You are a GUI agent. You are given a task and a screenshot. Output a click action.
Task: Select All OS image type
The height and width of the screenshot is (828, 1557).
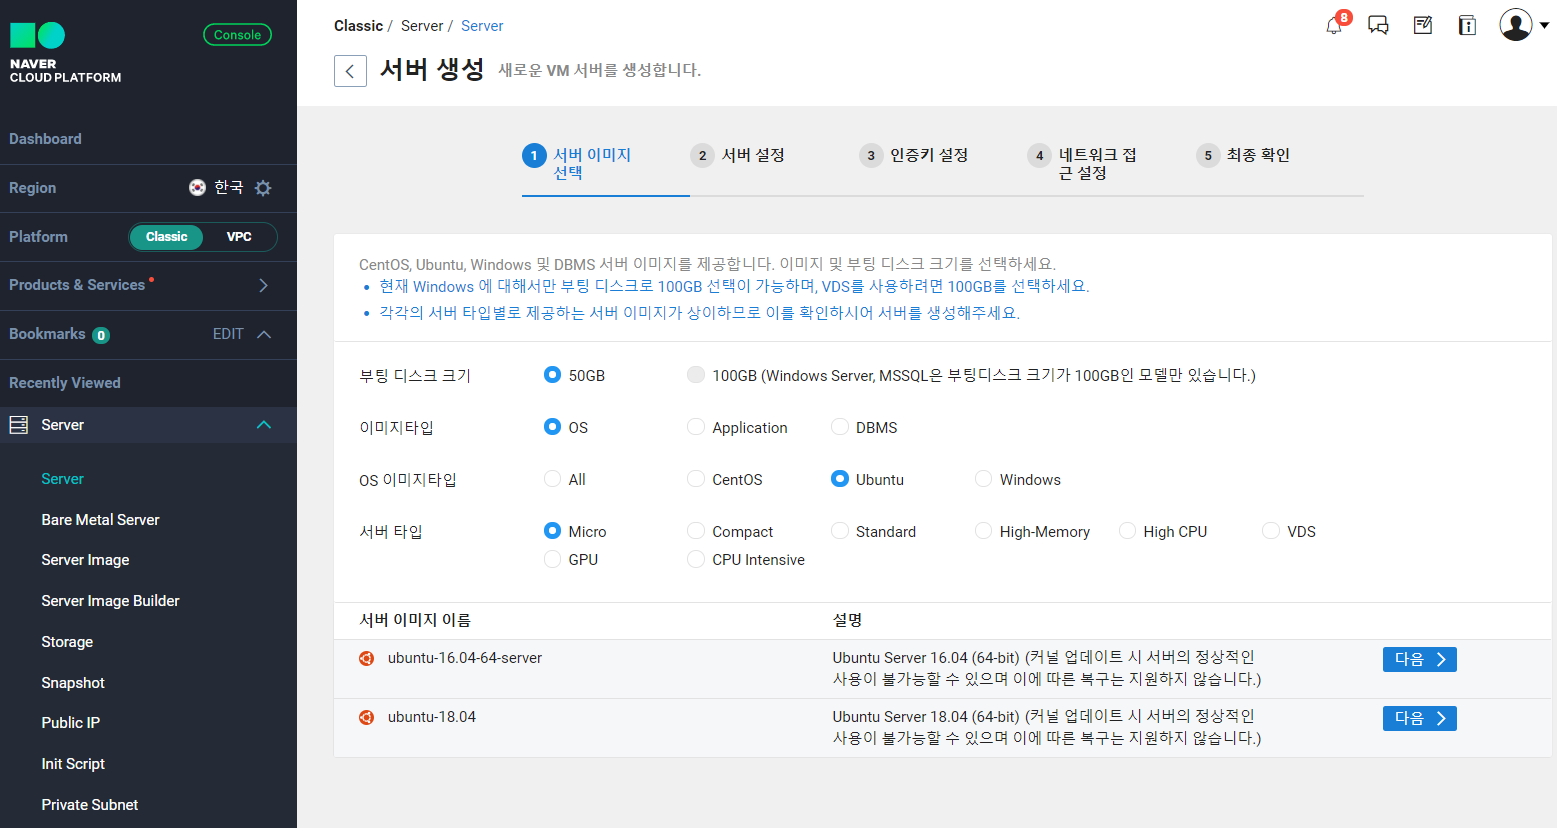(x=552, y=479)
